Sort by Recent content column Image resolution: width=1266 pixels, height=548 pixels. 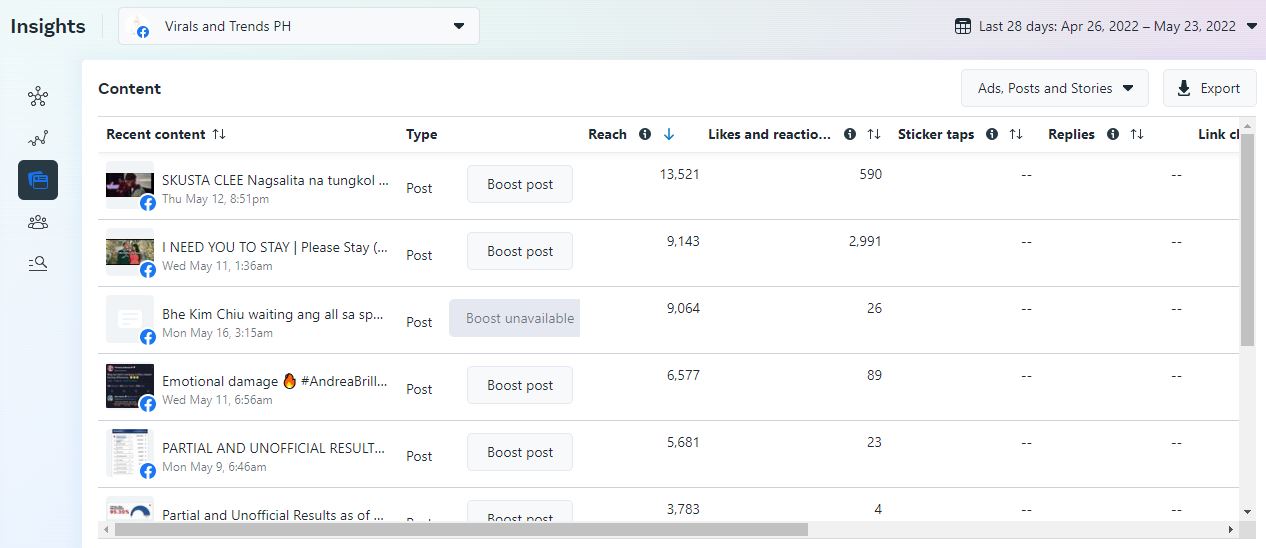tap(219, 134)
